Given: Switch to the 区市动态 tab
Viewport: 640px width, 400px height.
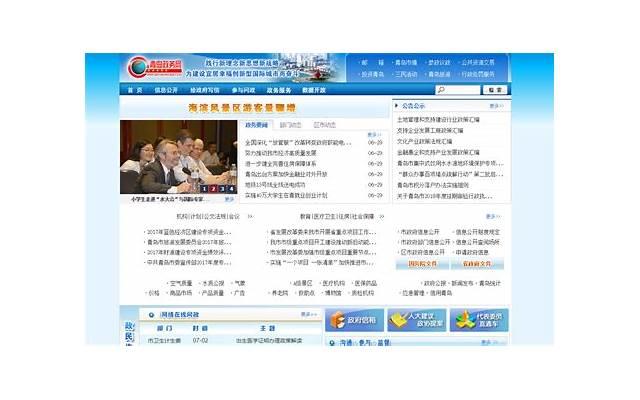Looking at the screenshot, I should [x=324, y=125].
